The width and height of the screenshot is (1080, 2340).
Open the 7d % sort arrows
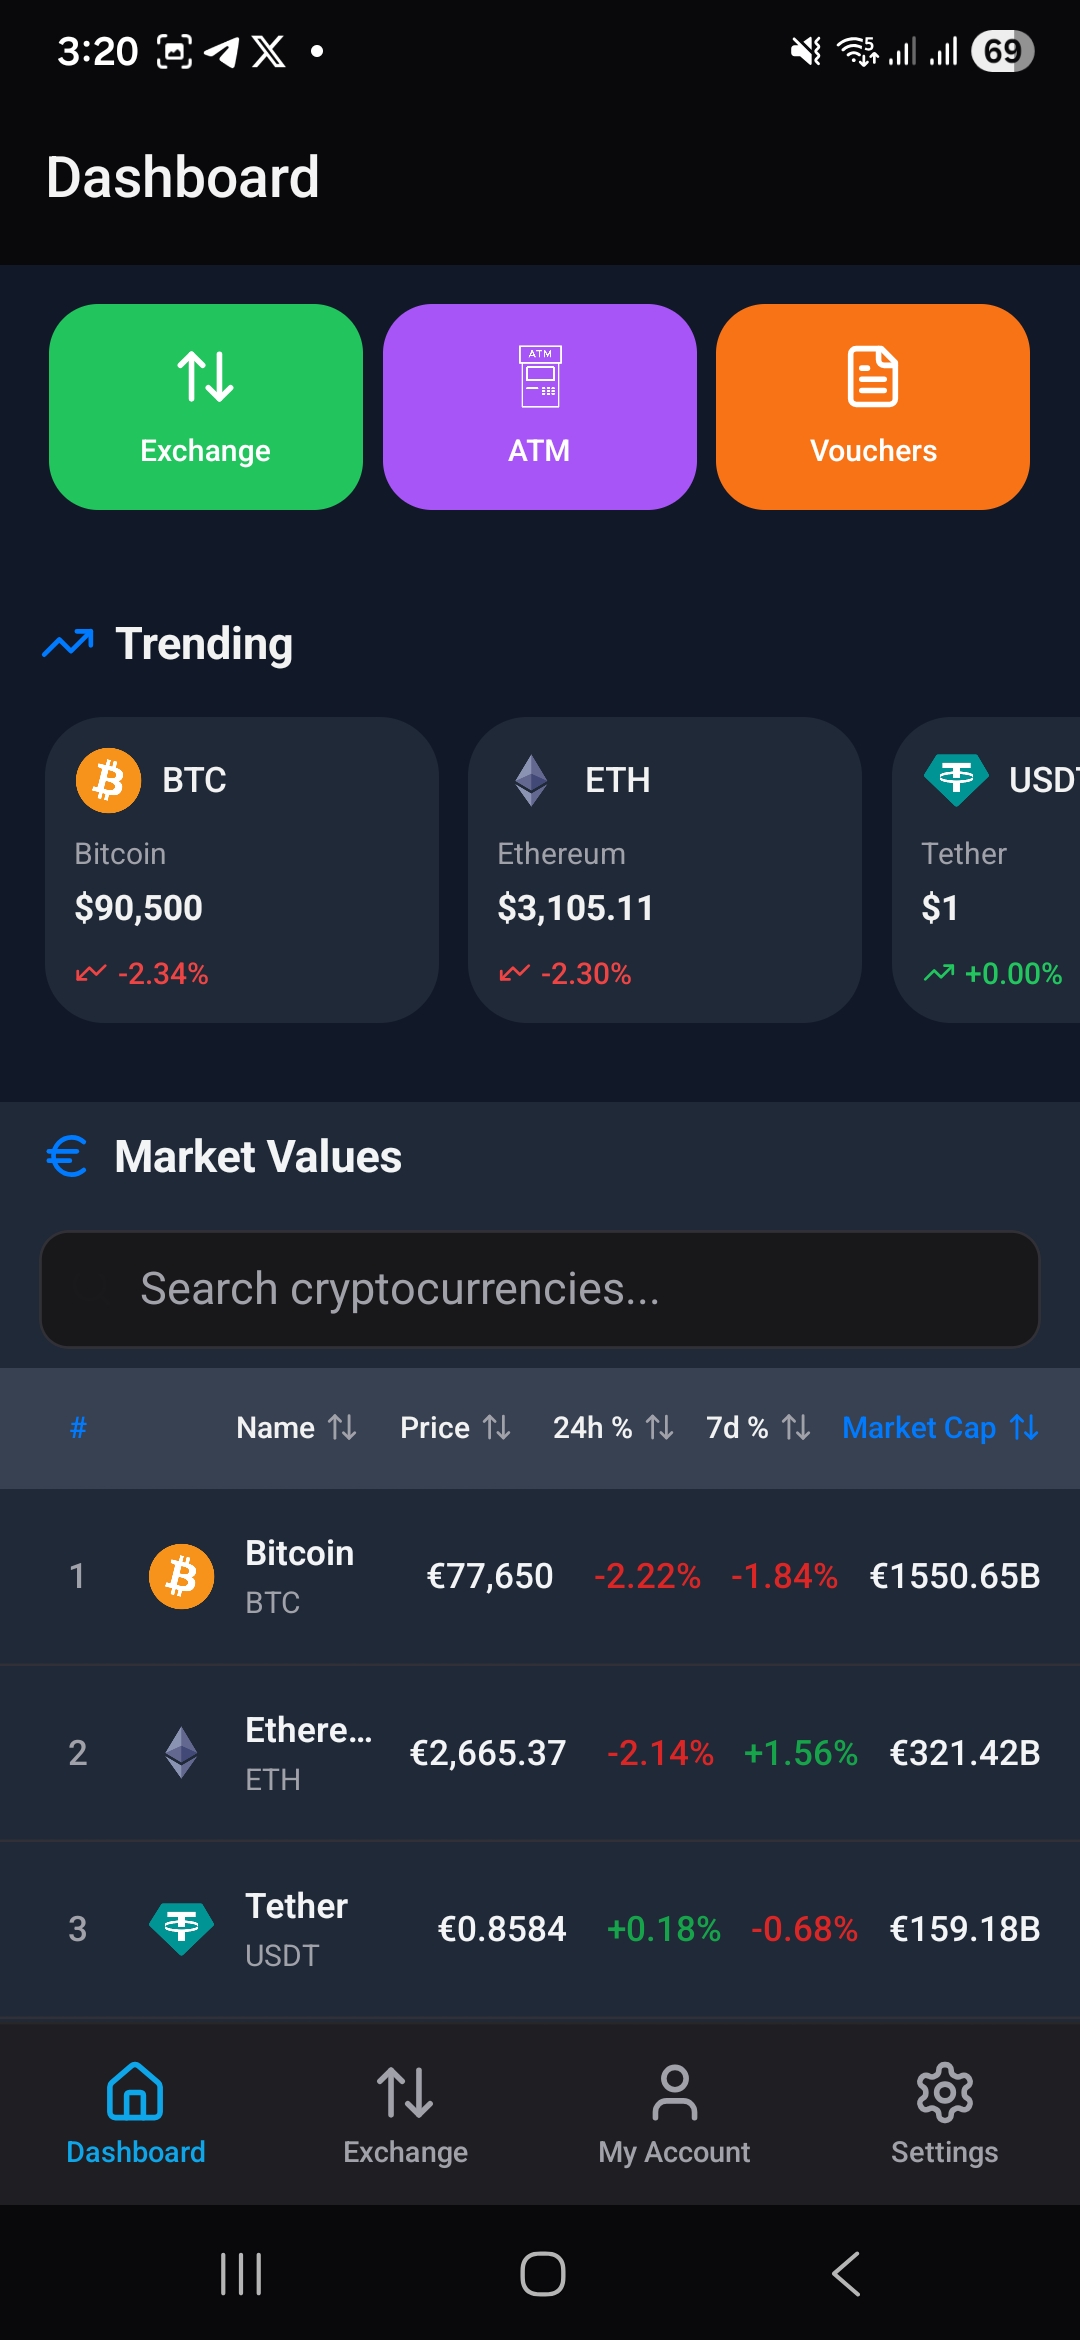pos(797,1428)
